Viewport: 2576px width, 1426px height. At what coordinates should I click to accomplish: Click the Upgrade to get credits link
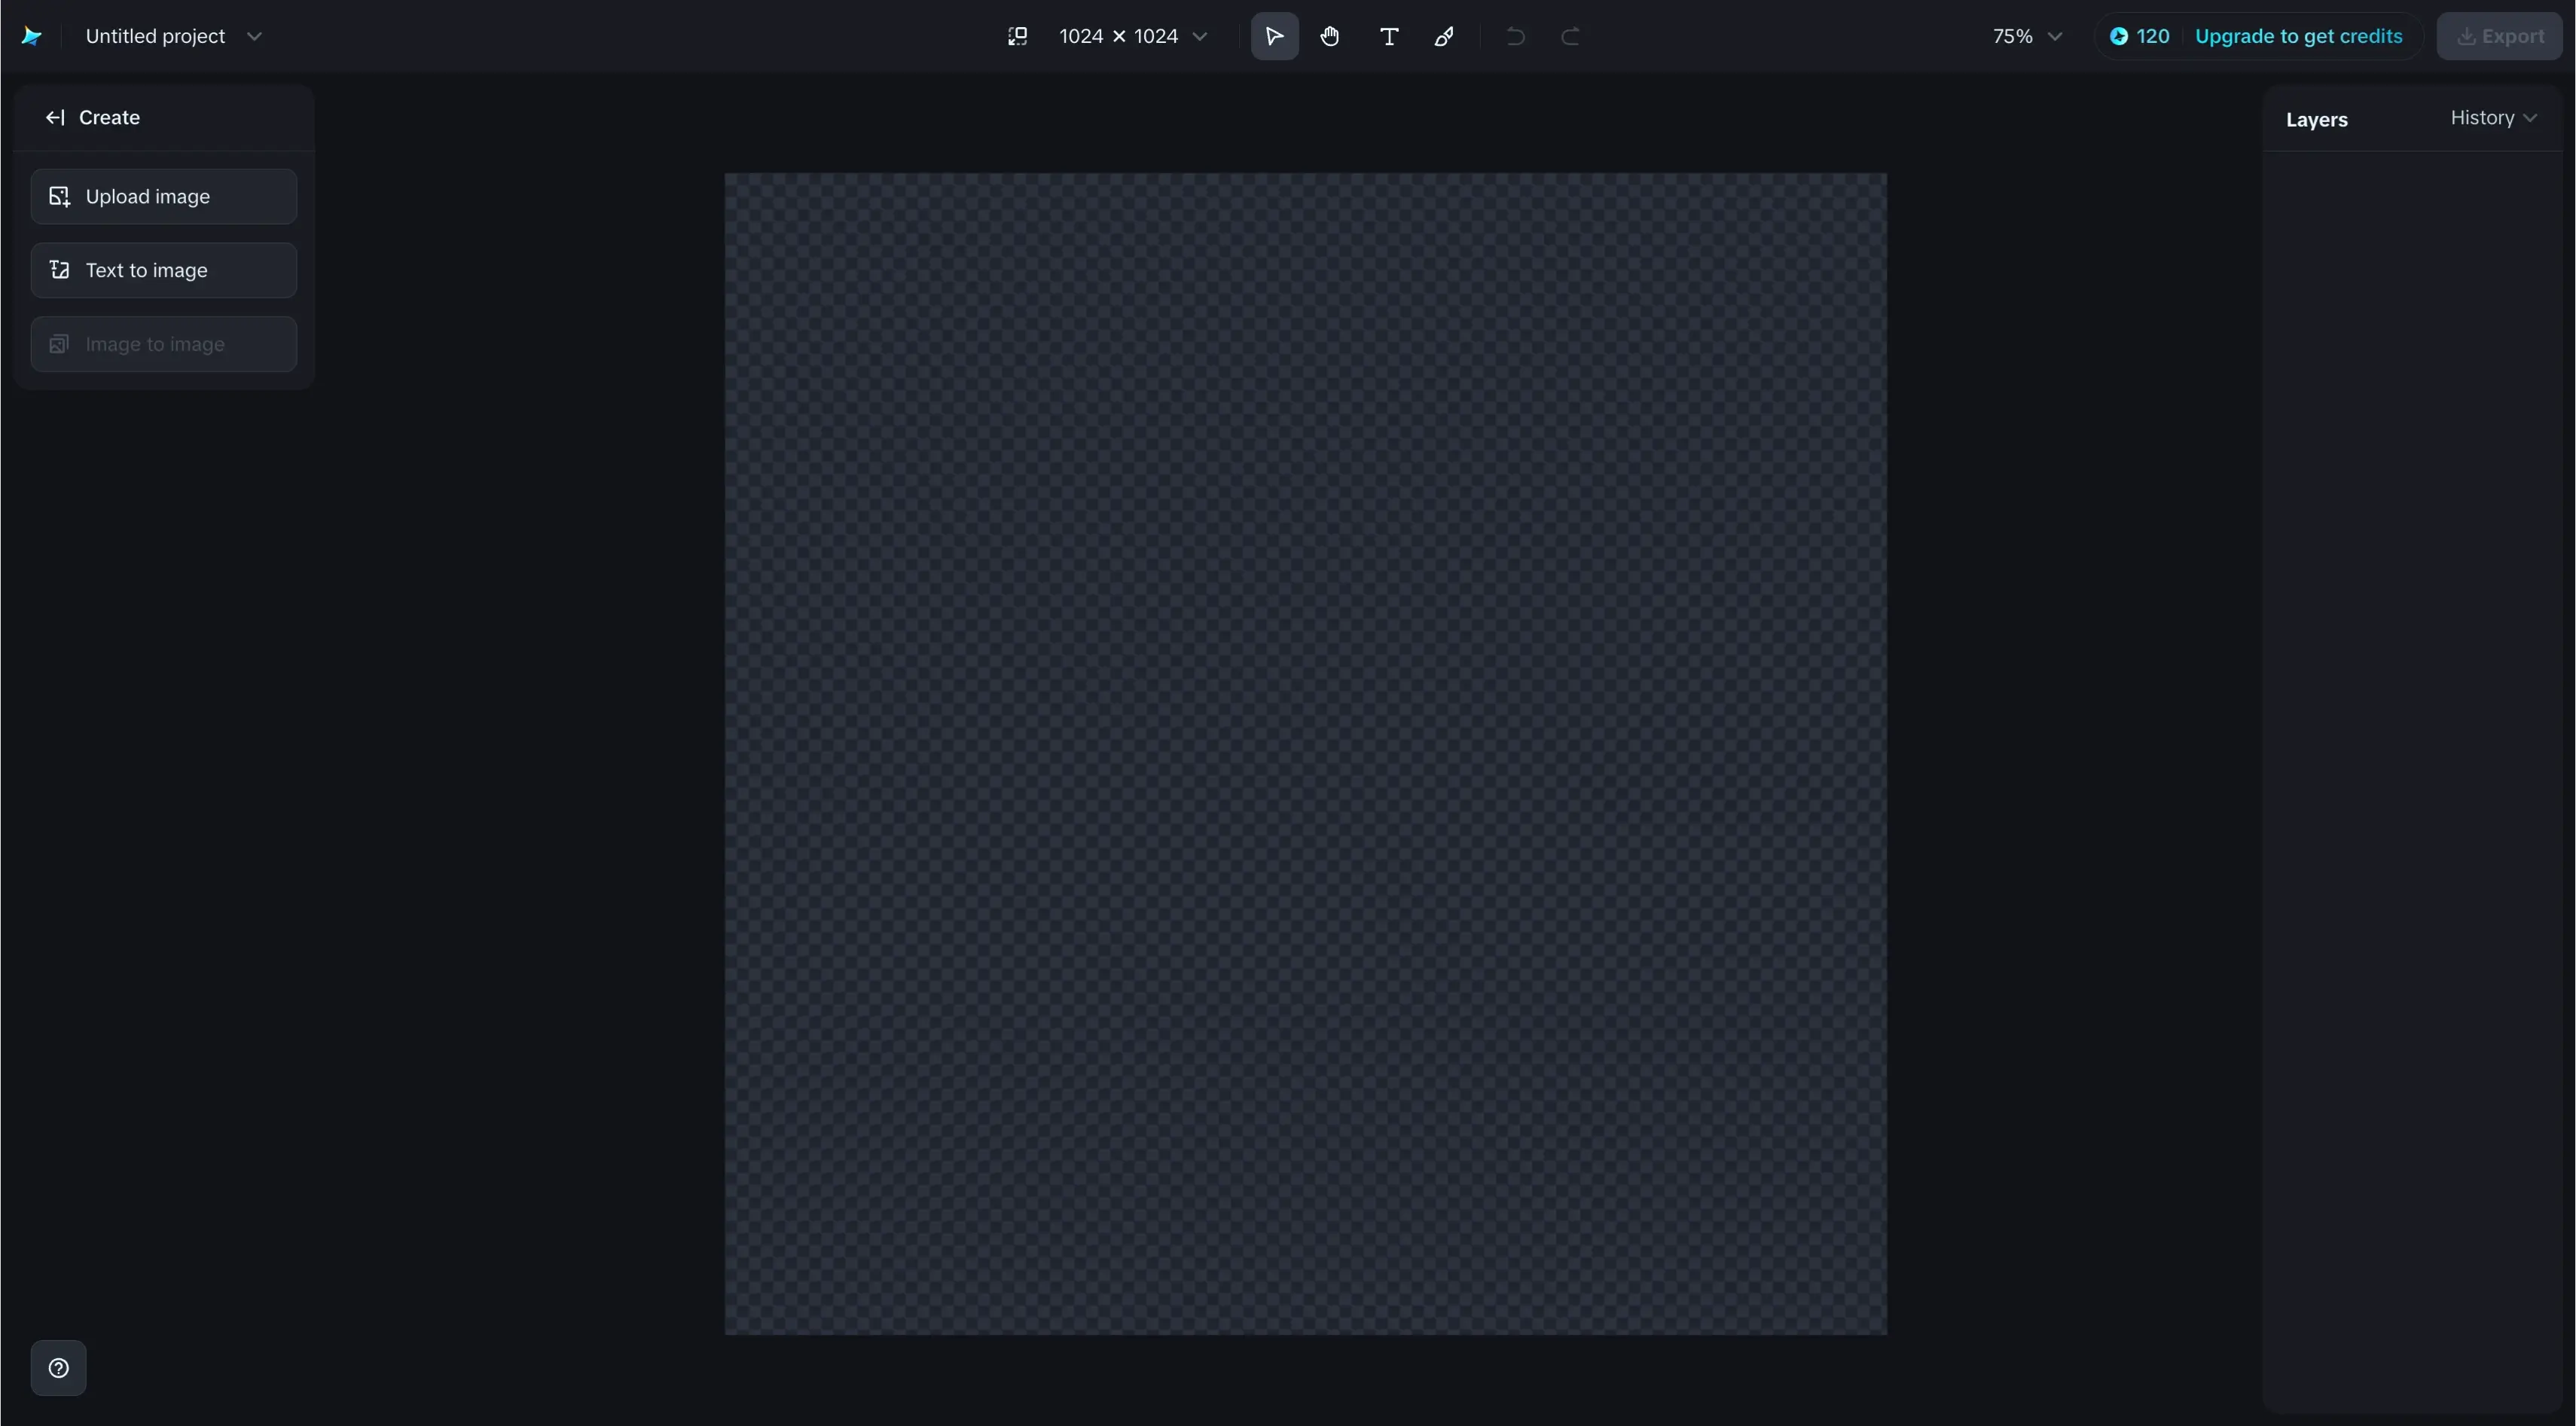pyautogui.click(x=2298, y=36)
